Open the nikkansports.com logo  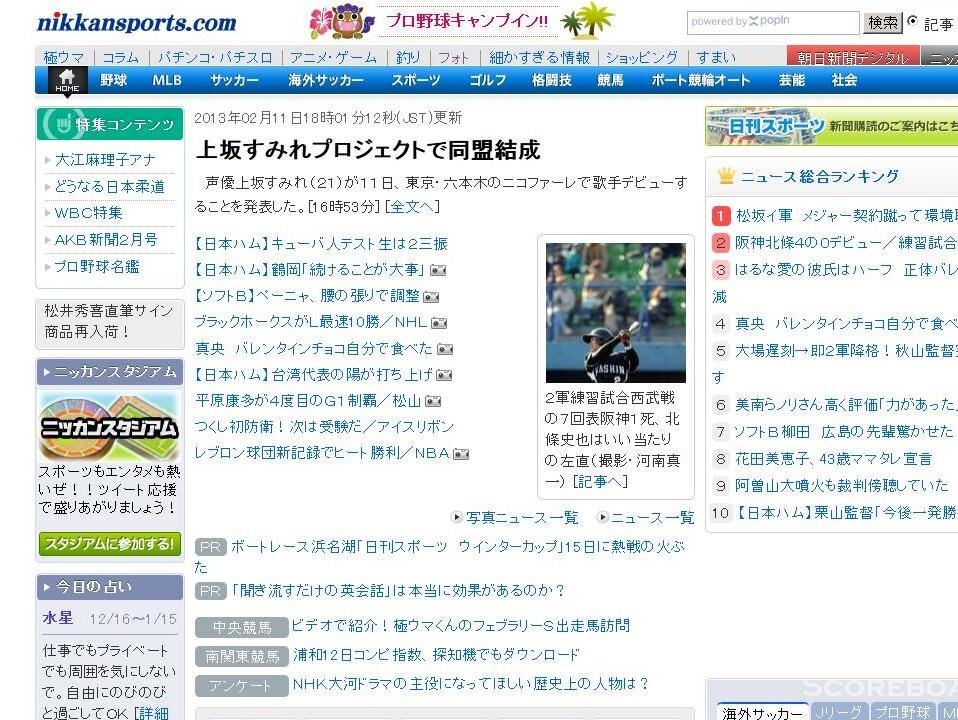click(x=137, y=23)
